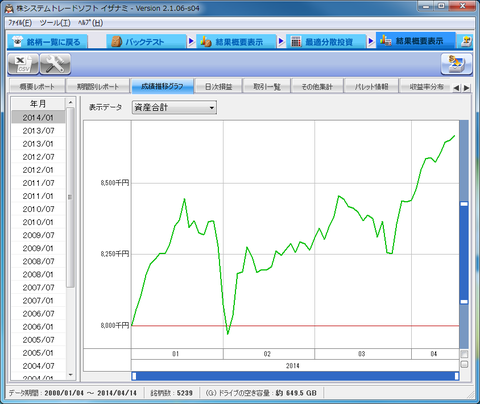Click the money chest icon at right
Viewport: 480px width, 404px height.
pyautogui.click(x=456, y=64)
